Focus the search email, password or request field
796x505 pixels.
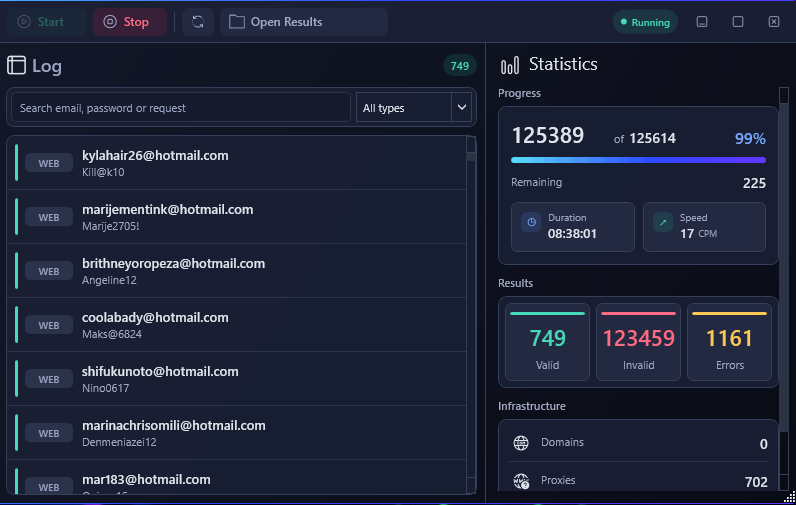(181, 108)
